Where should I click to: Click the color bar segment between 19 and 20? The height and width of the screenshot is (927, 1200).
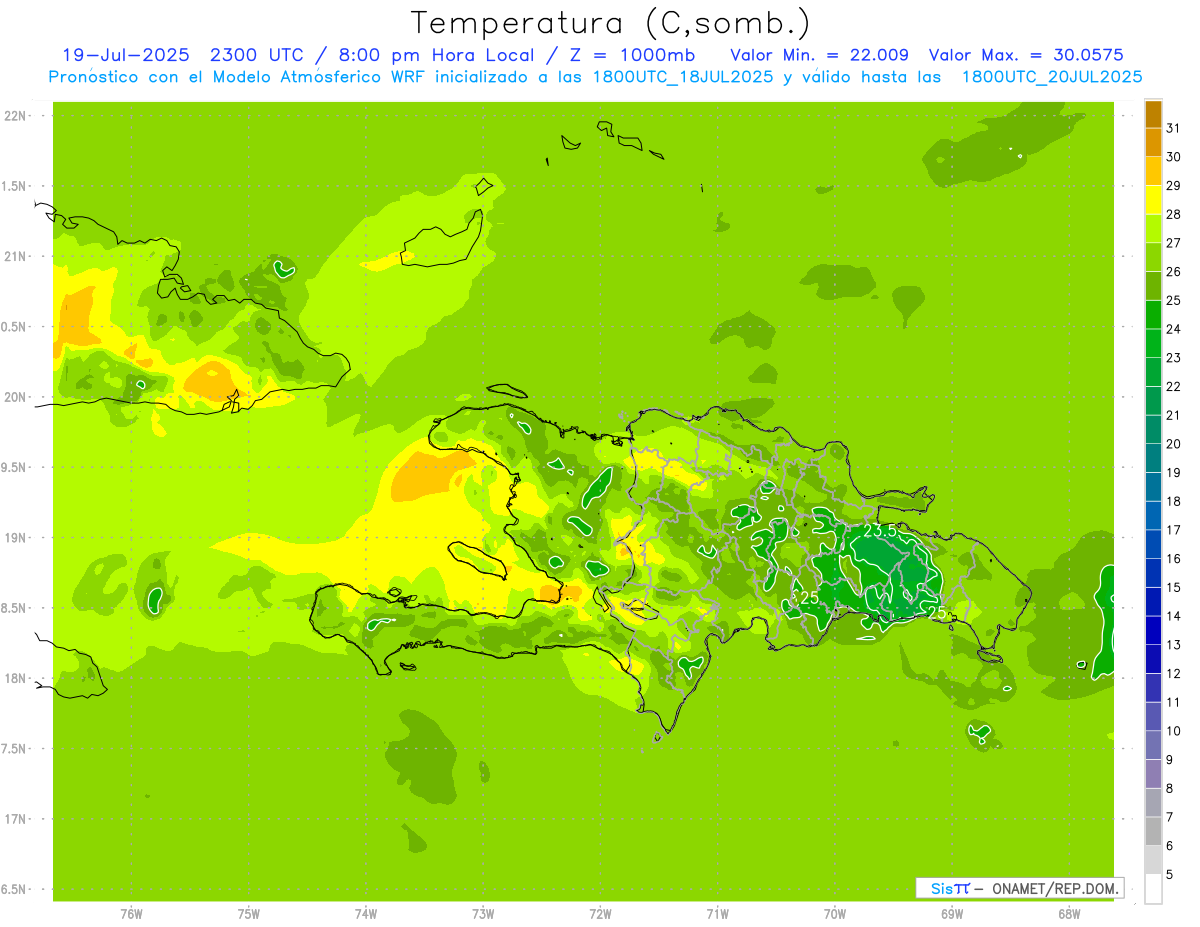pos(1153,459)
